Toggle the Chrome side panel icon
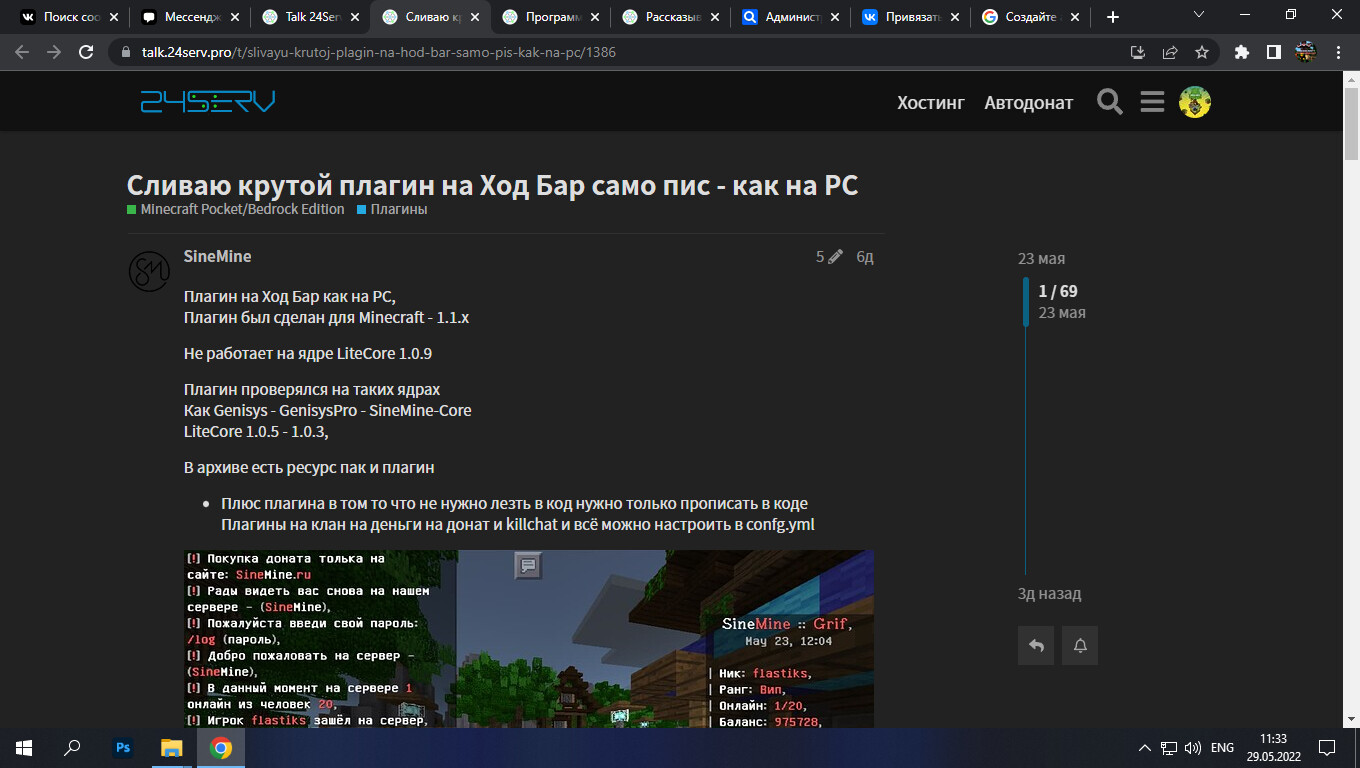Image resolution: width=1360 pixels, height=768 pixels. pos(1274,52)
